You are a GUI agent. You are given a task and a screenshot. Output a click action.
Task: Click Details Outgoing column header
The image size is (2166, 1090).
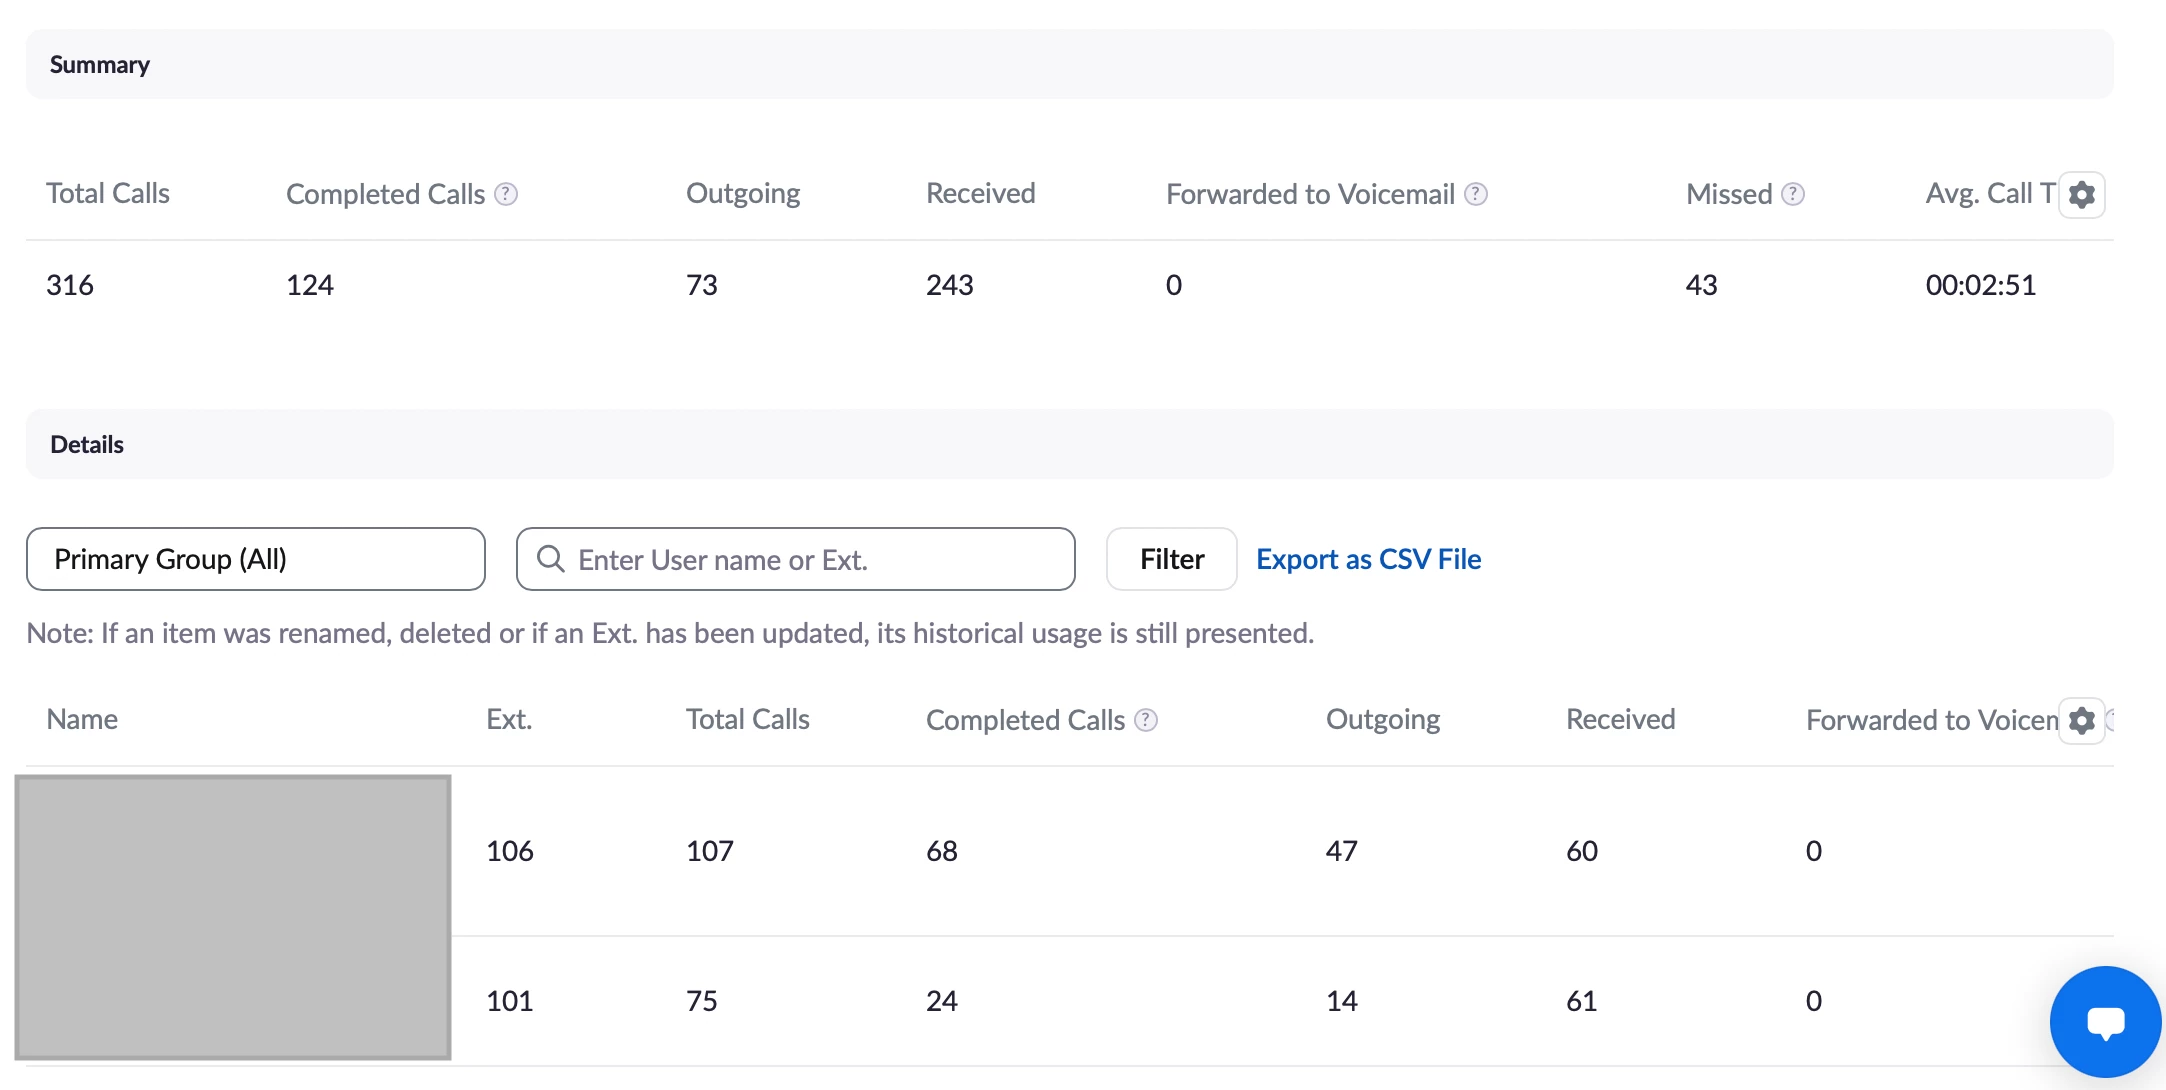[1382, 720]
